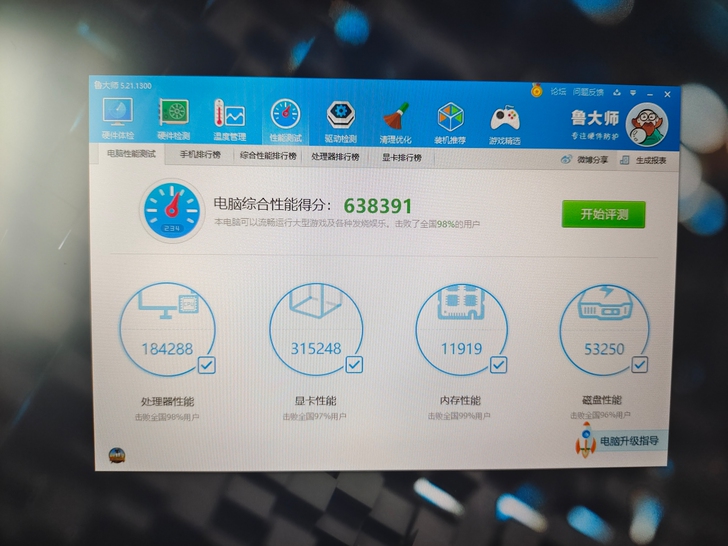Image resolution: width=728 pixels, height=546 pixels.
Task: Click the round badge icon at bottom-left
Action: point(117,455)
